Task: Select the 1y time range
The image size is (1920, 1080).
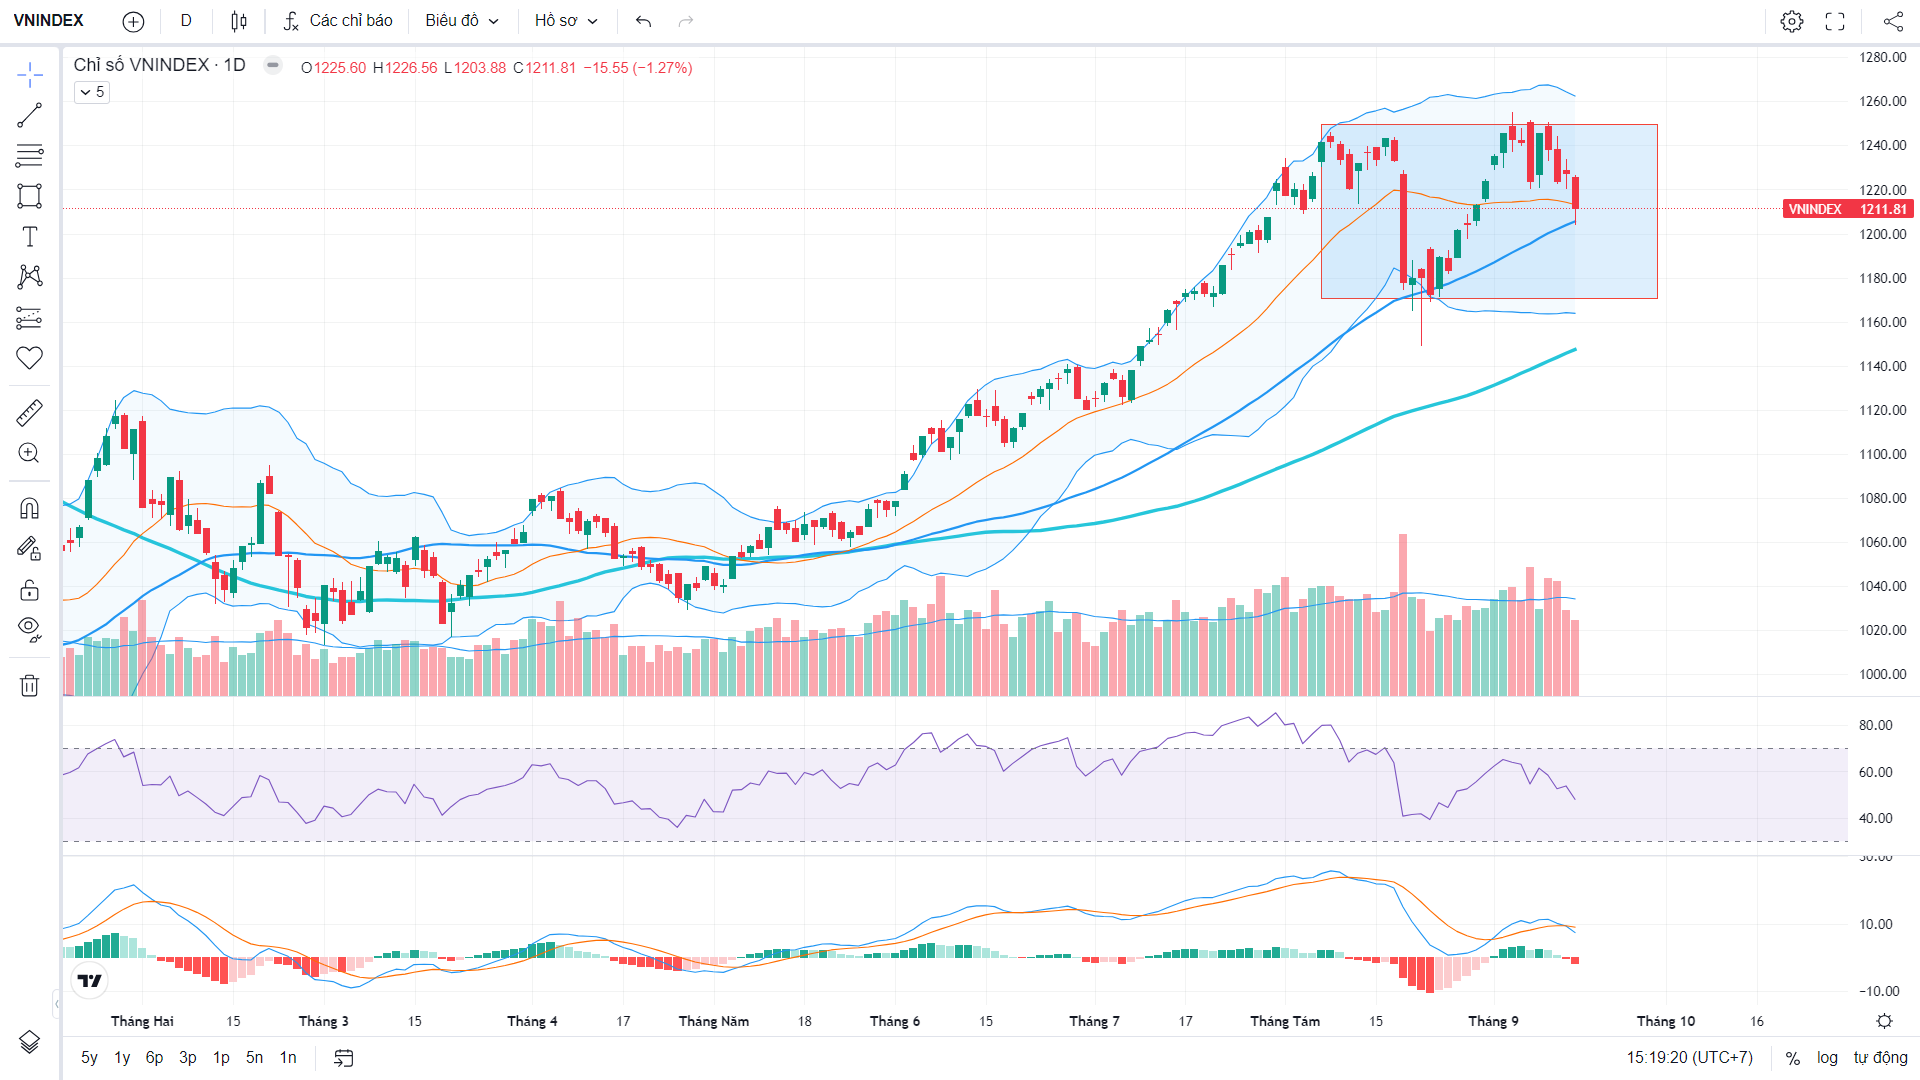Action: [x=122, y=1058]
